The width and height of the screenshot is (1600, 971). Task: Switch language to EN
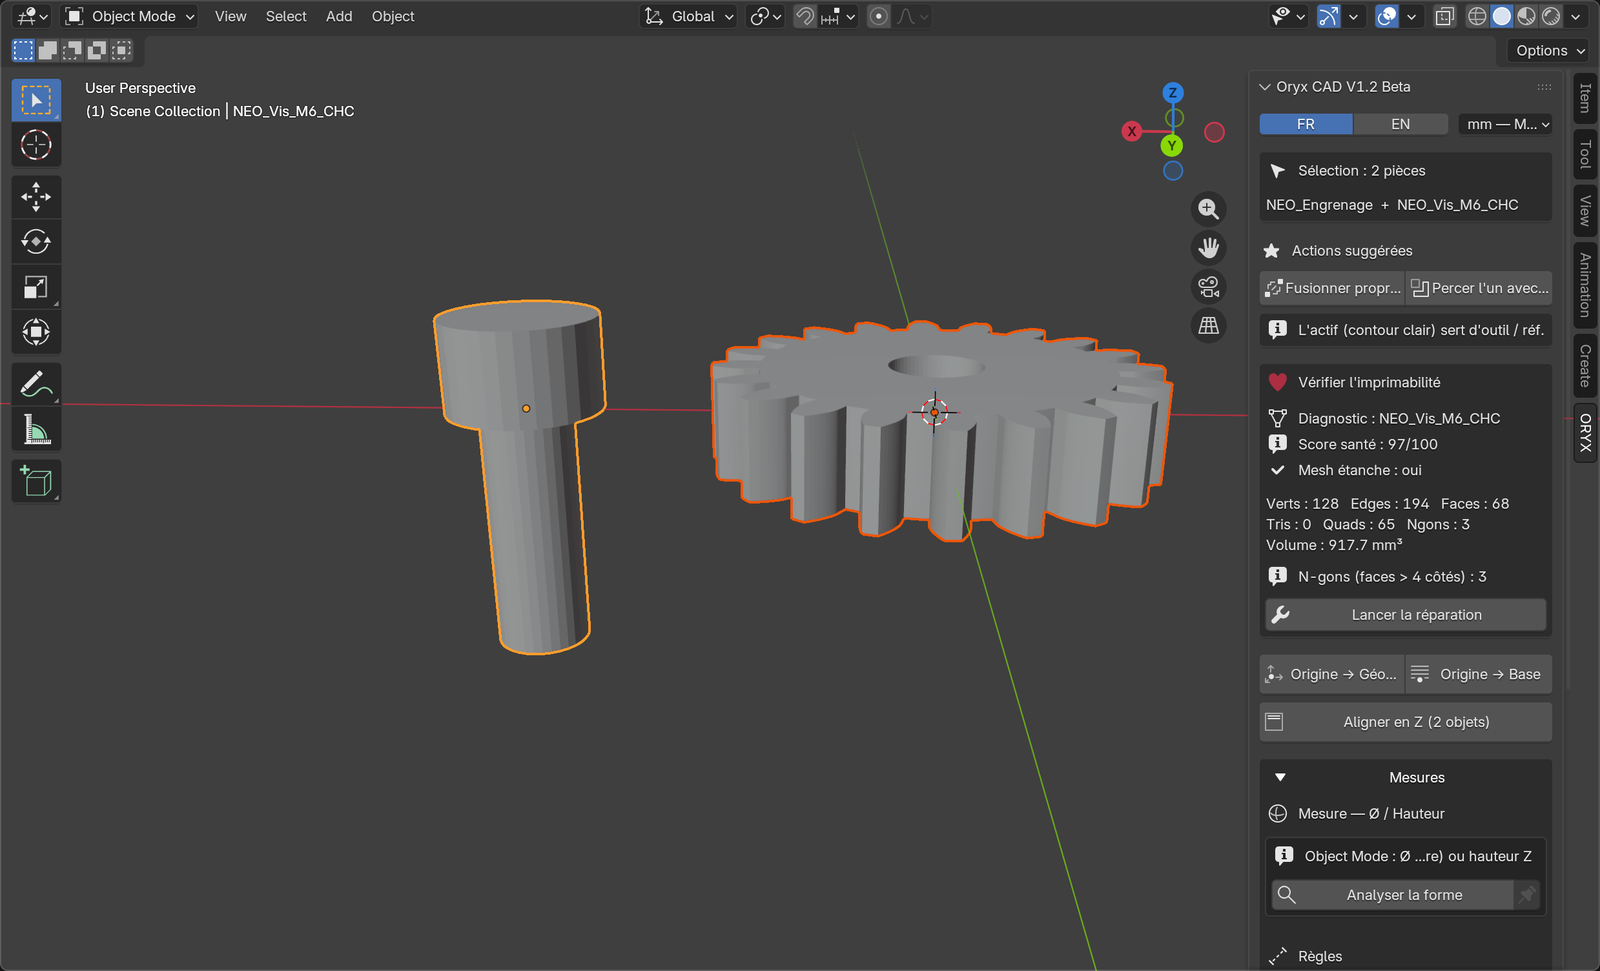tap(1400, 124)
